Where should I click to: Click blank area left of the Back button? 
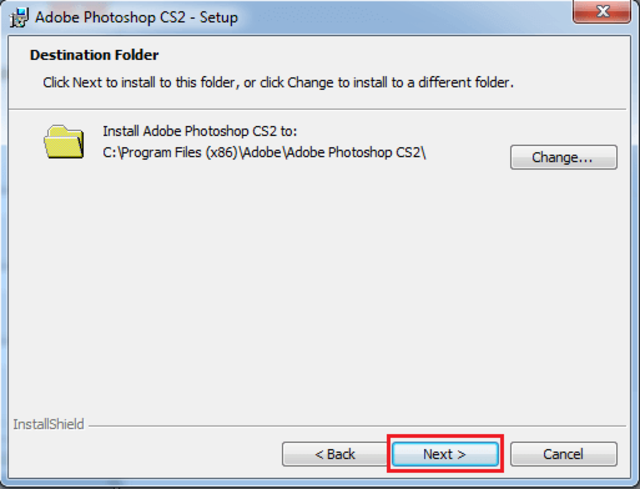[x=150, y=454]
